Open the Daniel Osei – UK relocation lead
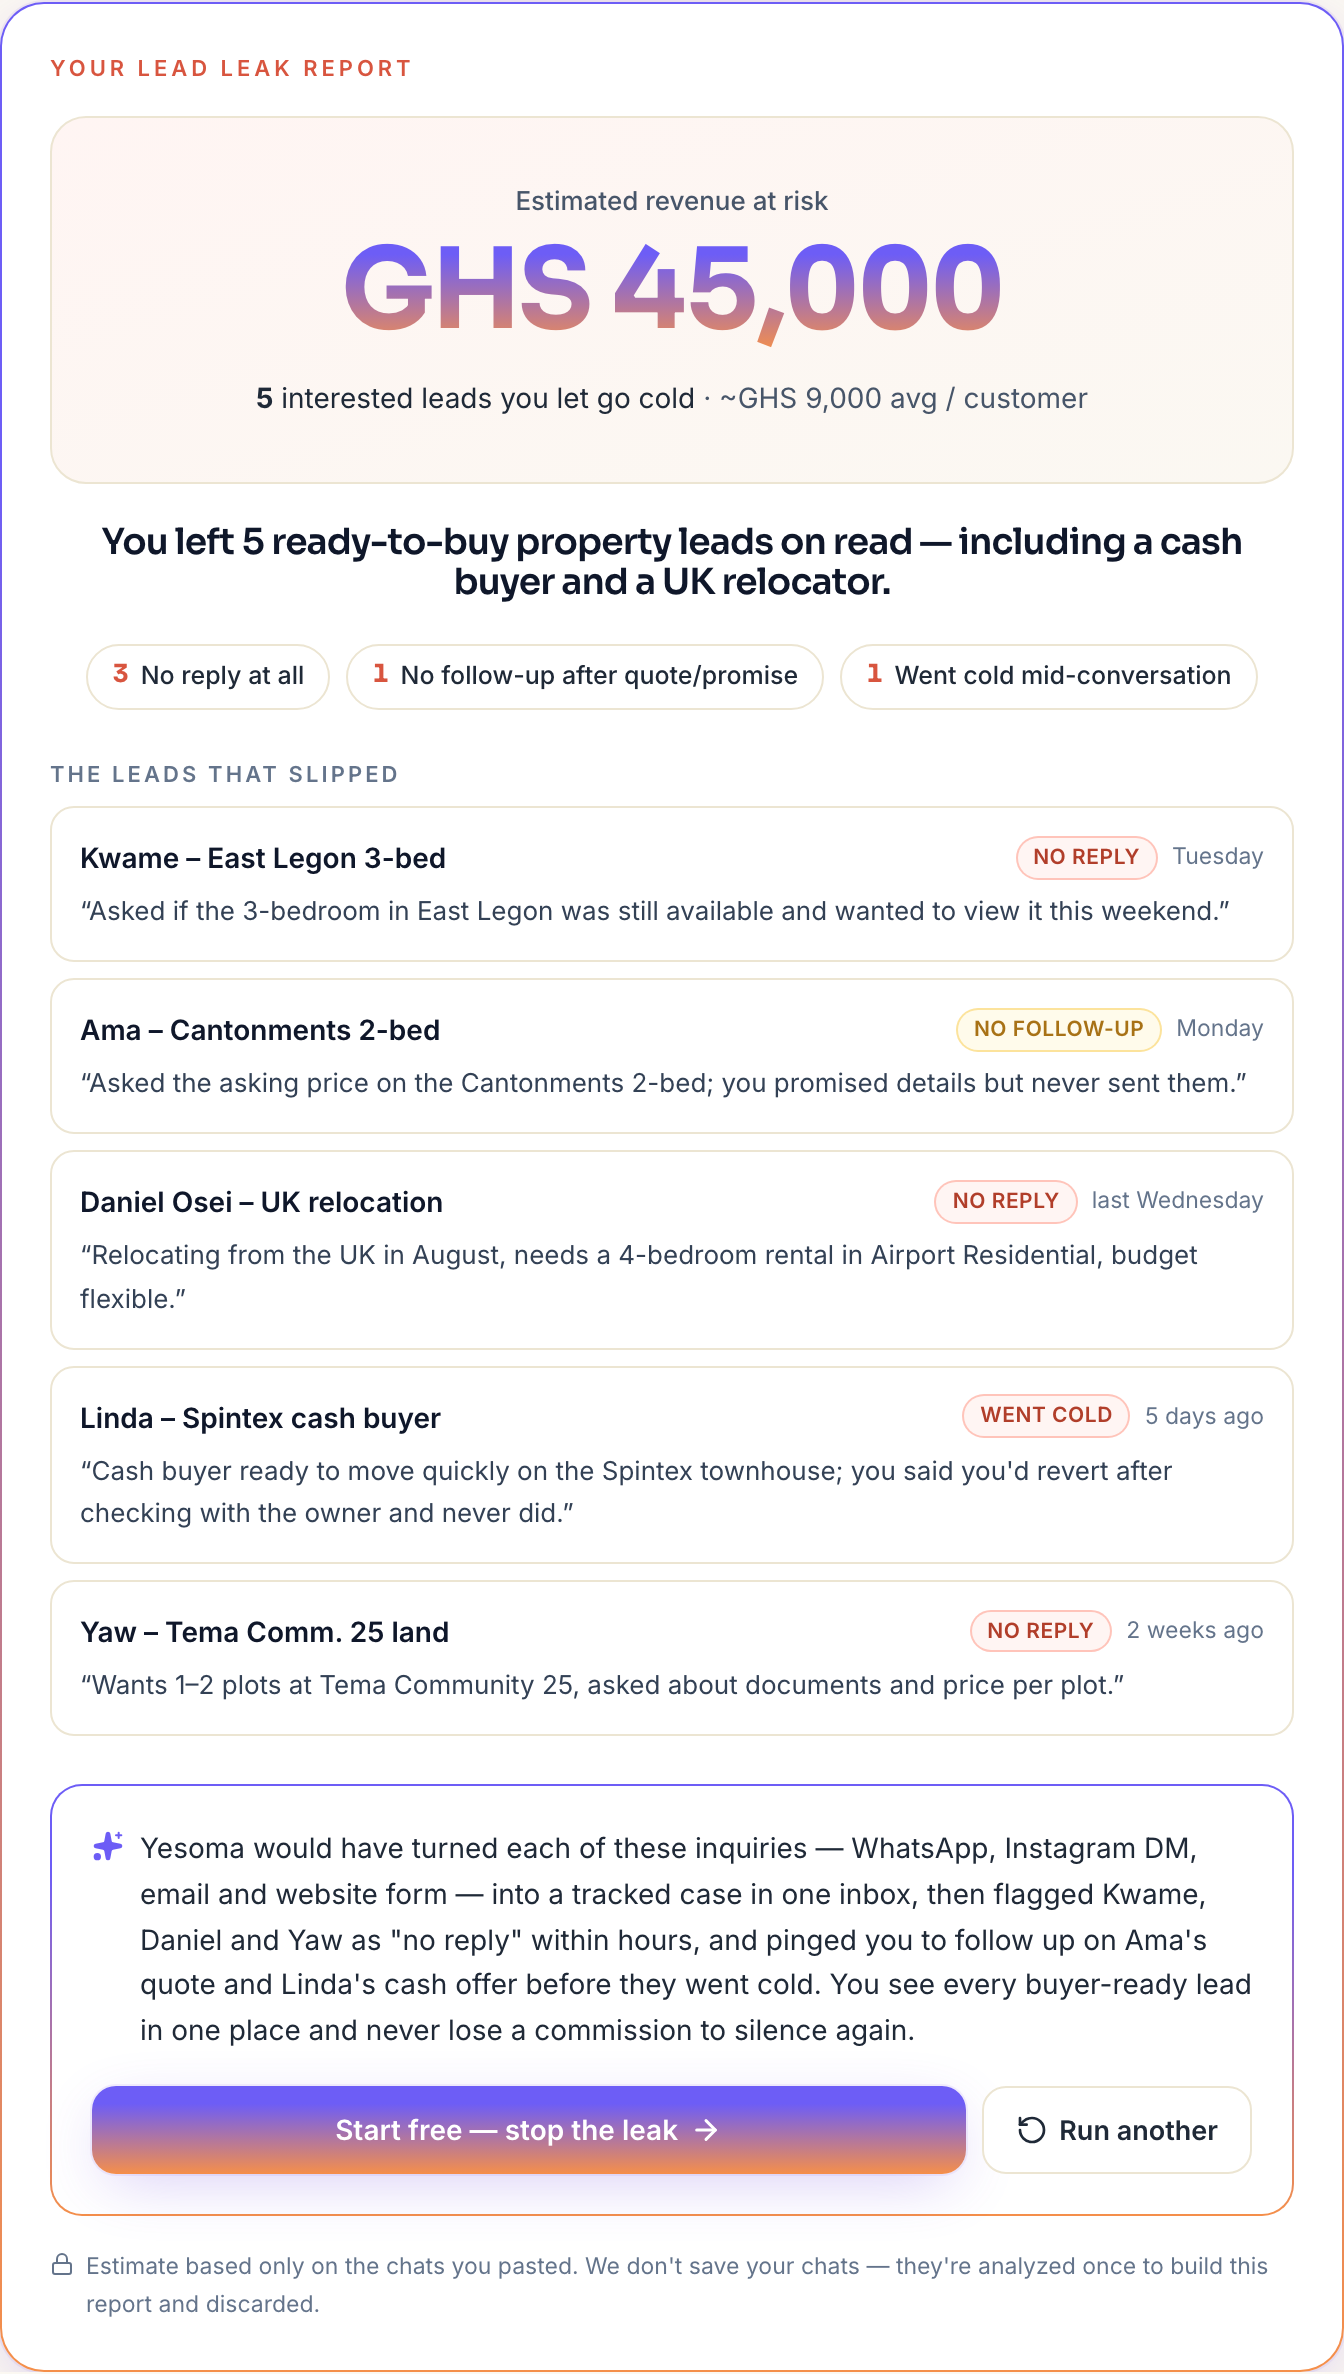 [672, 1250]
